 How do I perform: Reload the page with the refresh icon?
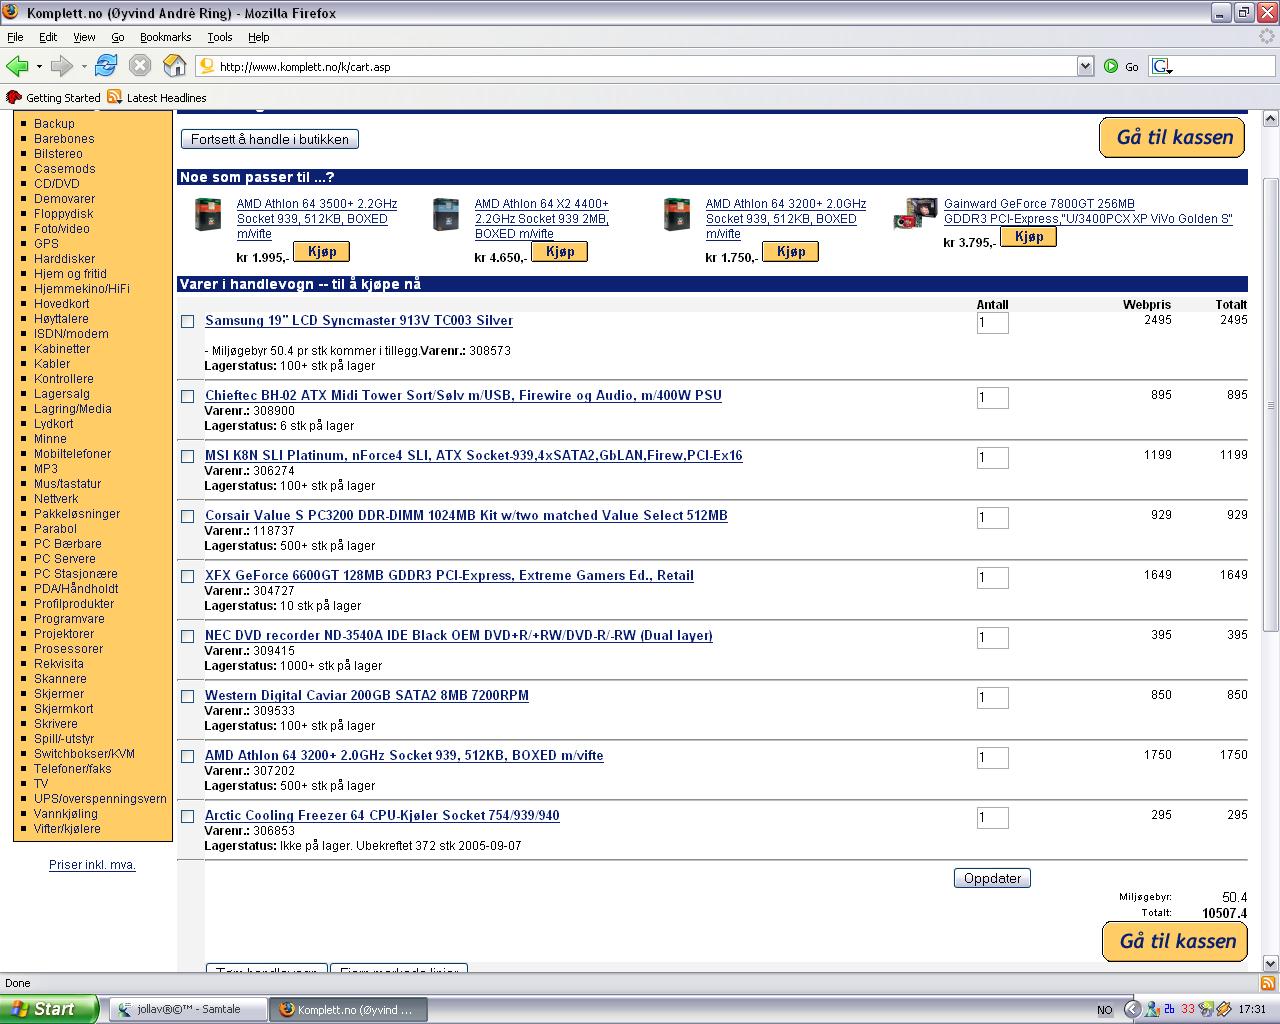coord(106,66)
